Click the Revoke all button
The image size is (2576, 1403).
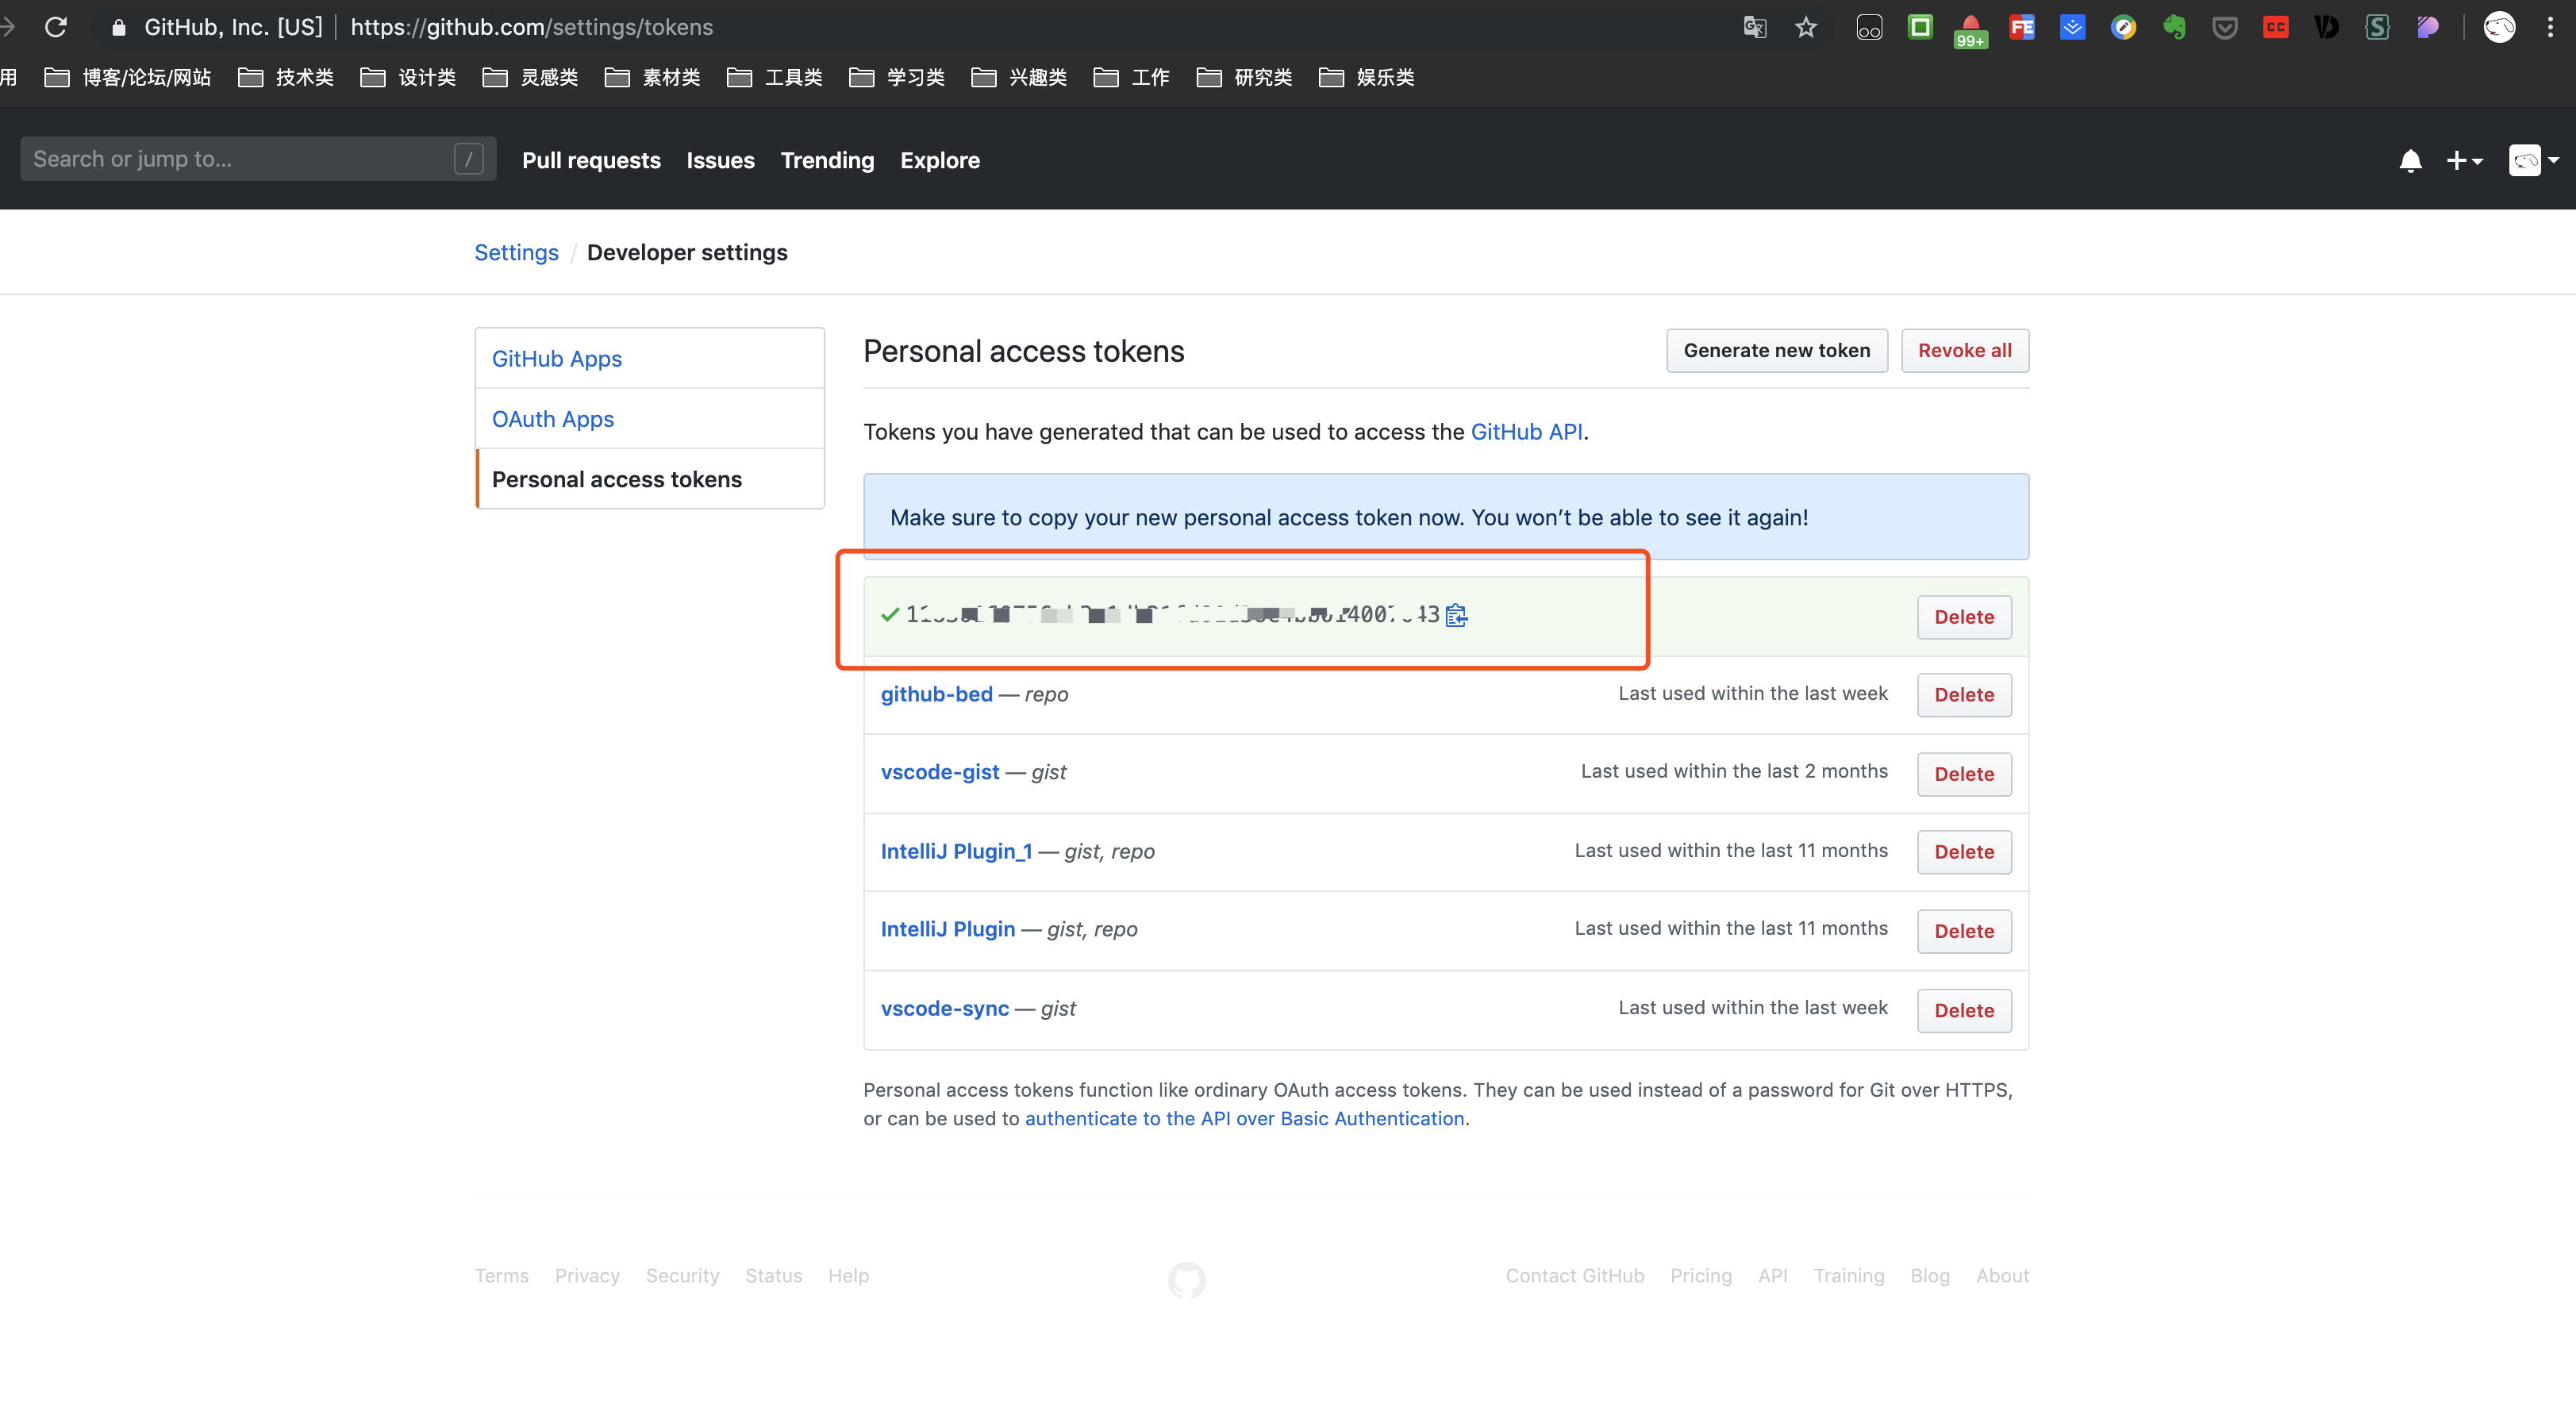click(x=1964, y=350)
